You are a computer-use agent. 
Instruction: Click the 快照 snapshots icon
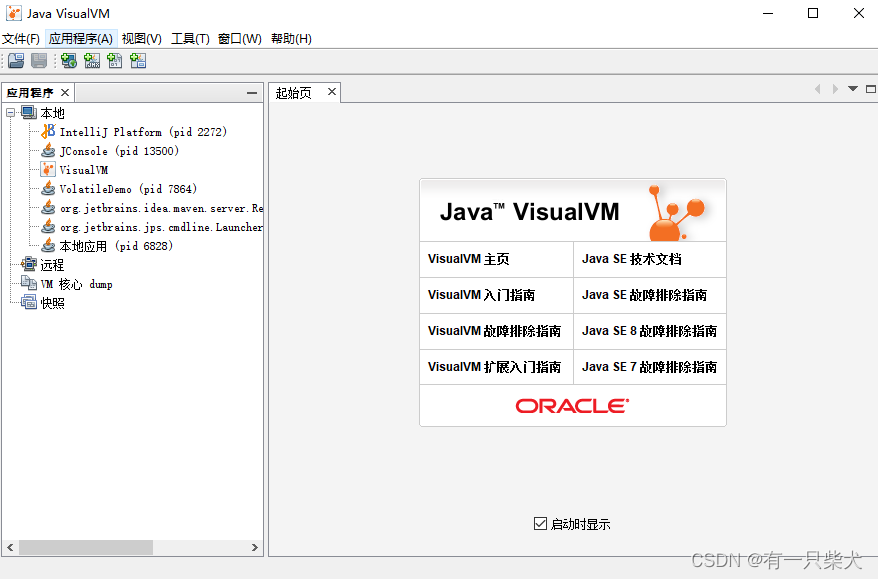click(29, 302)
